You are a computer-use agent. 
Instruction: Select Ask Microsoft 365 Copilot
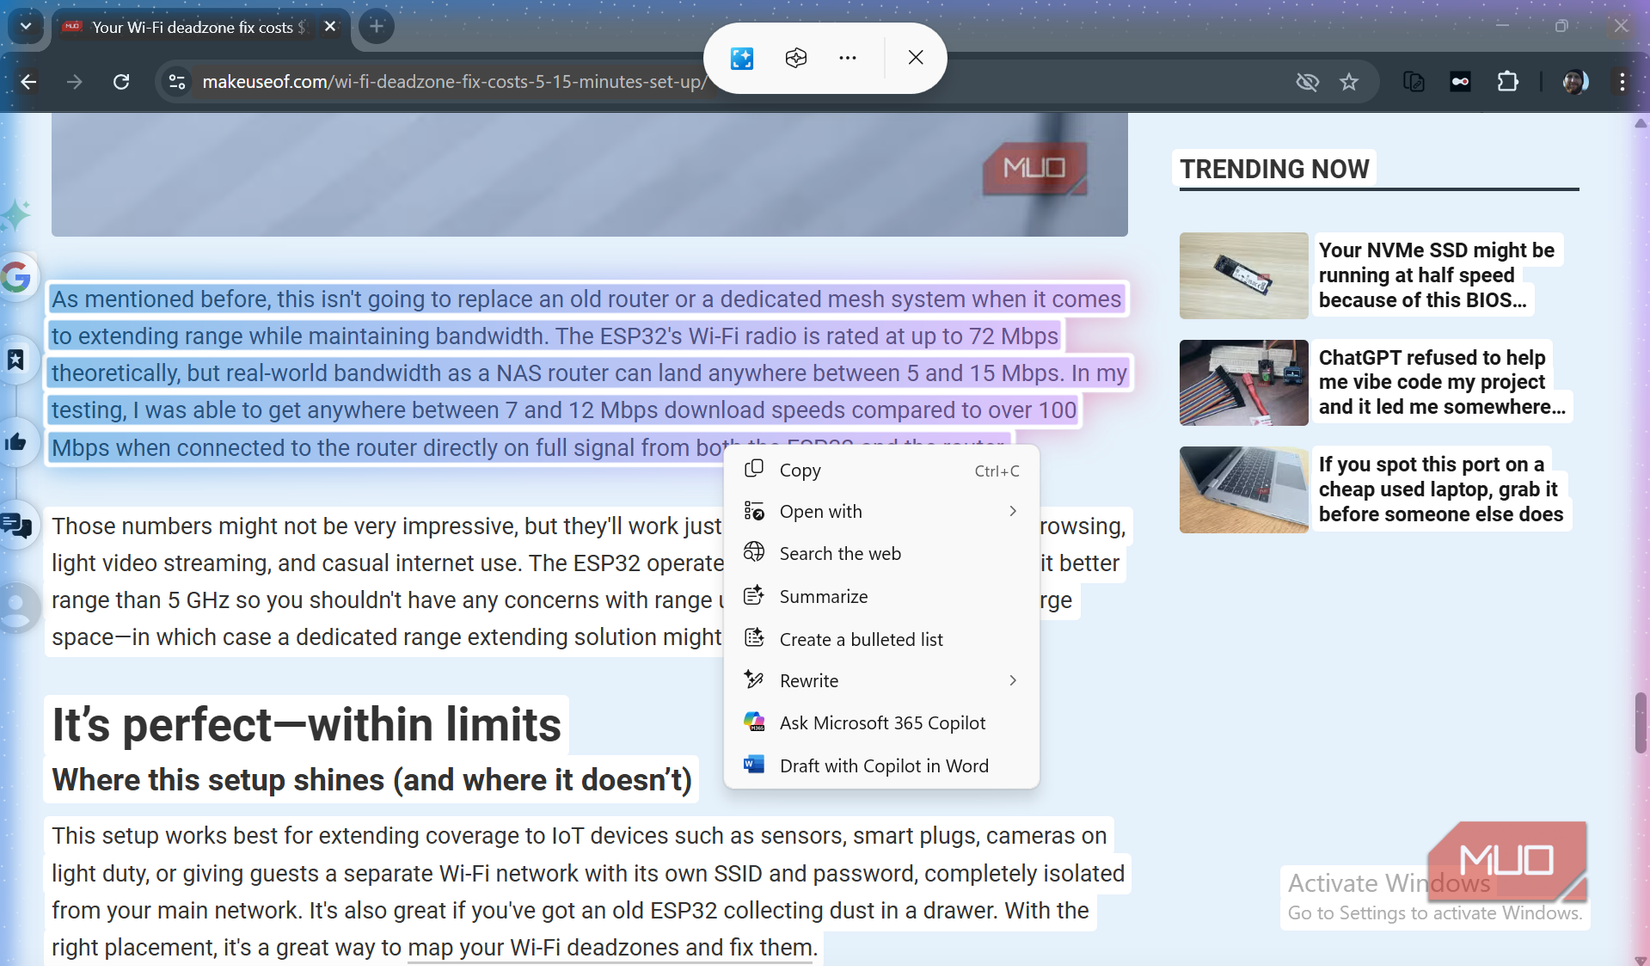(x=881, y=723)
